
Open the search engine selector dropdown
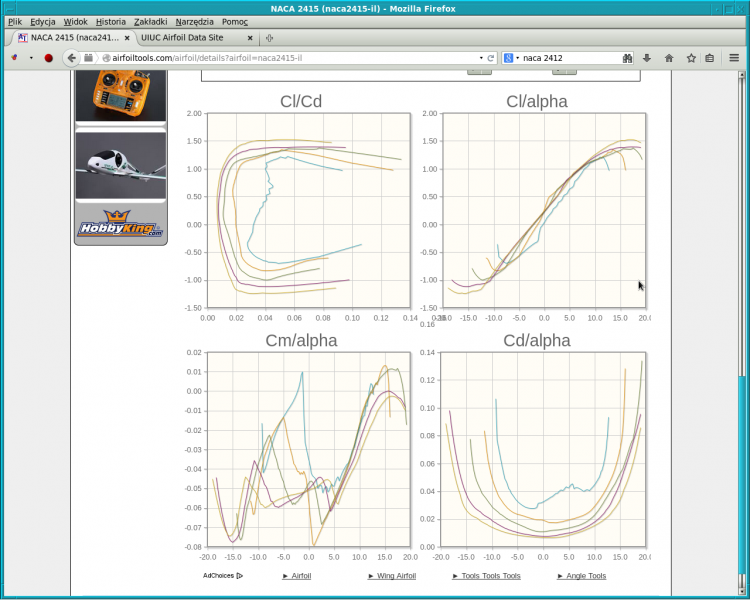(511, 58)
